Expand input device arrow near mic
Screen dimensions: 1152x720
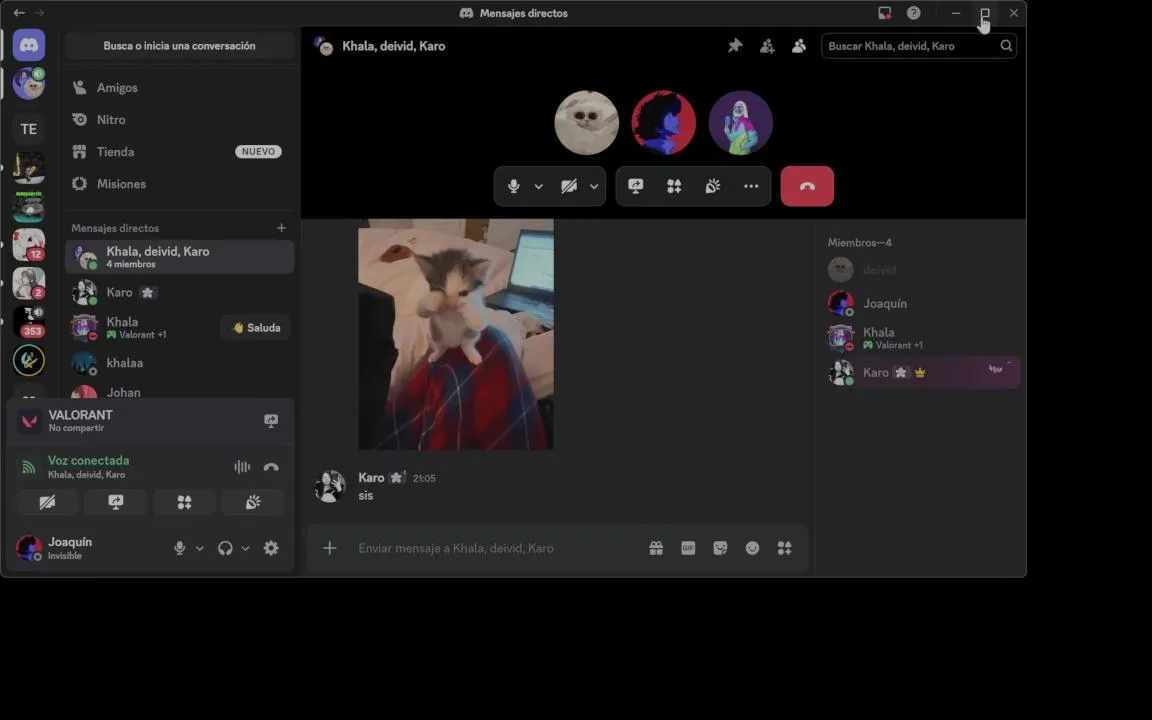(200, 548)
